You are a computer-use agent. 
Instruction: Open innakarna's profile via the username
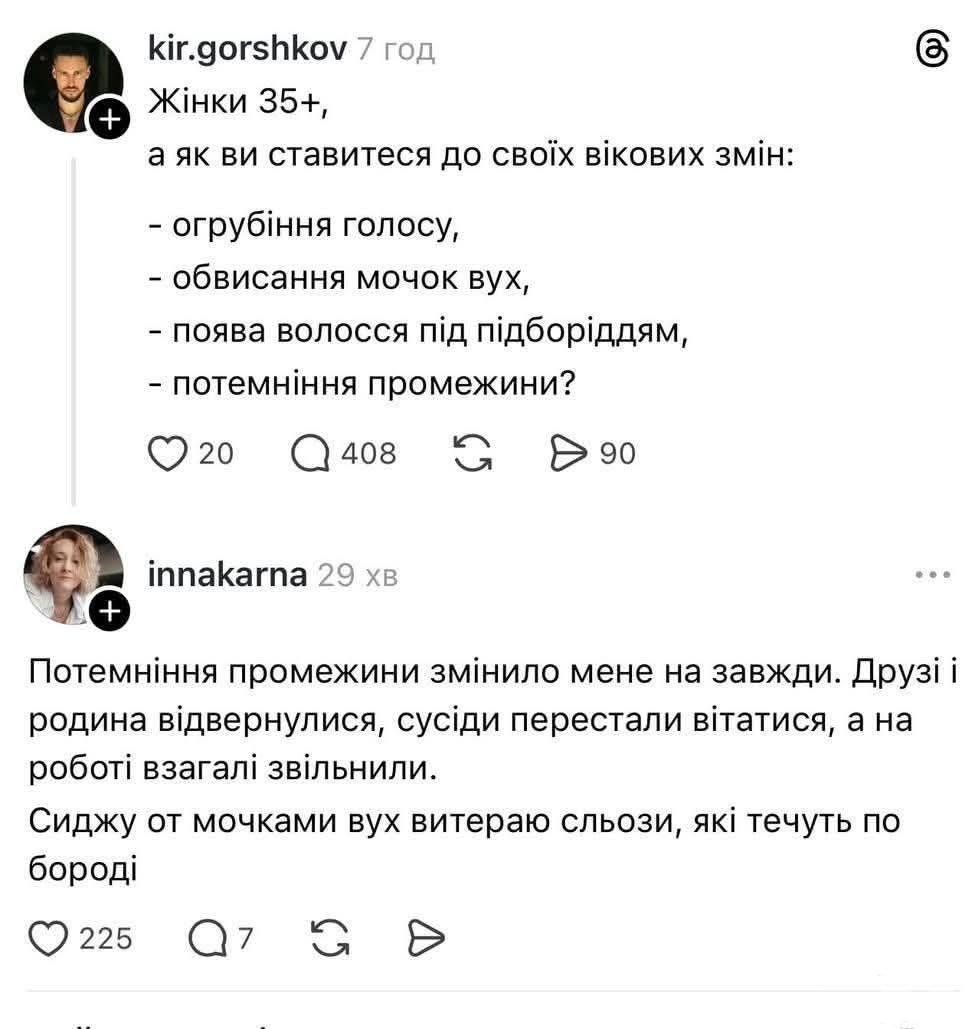coord(227,574)
